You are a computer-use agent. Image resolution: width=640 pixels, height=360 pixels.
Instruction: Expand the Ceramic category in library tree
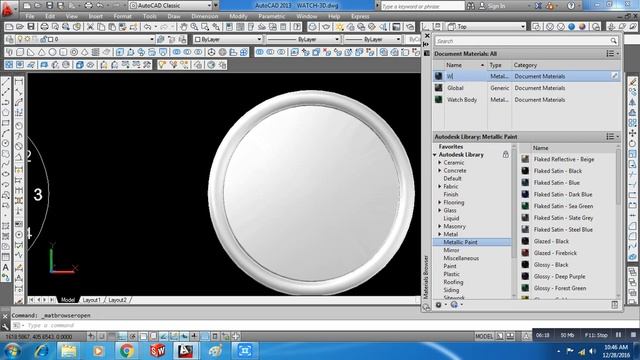(x=440, y=162)
